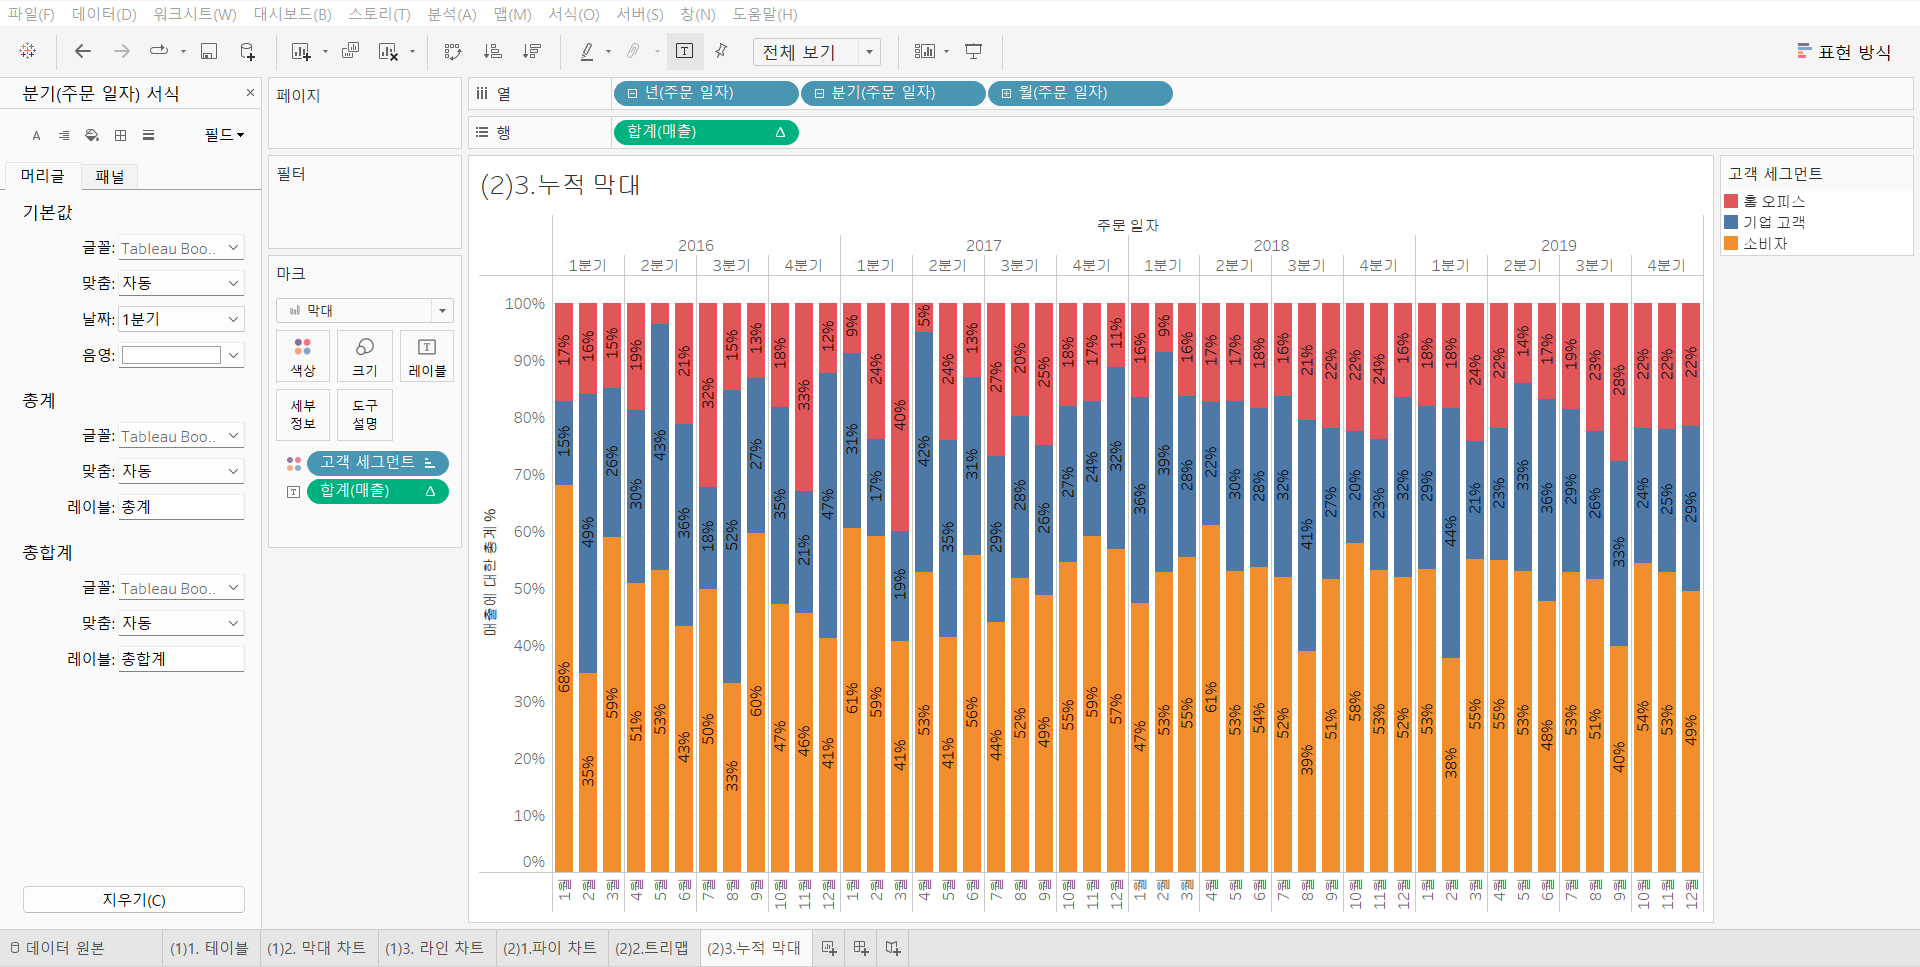
Task: Click the 홈 오피스 red legend swatch
Action: click(1731, 201)
